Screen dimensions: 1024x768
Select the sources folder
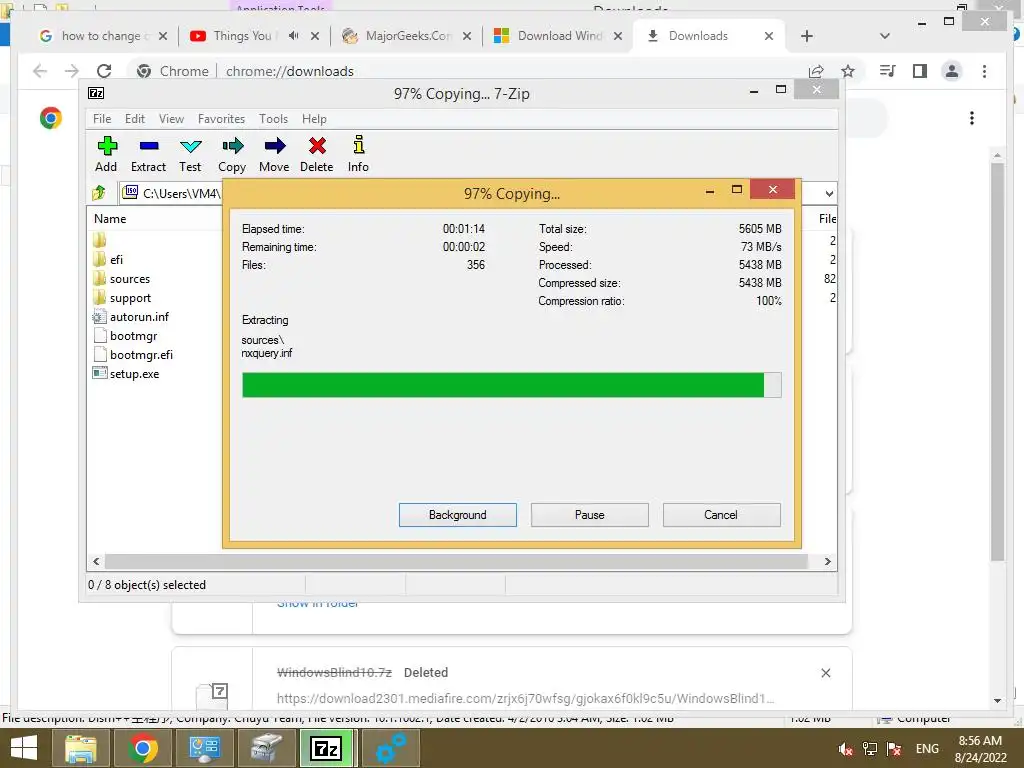point(130,279)
